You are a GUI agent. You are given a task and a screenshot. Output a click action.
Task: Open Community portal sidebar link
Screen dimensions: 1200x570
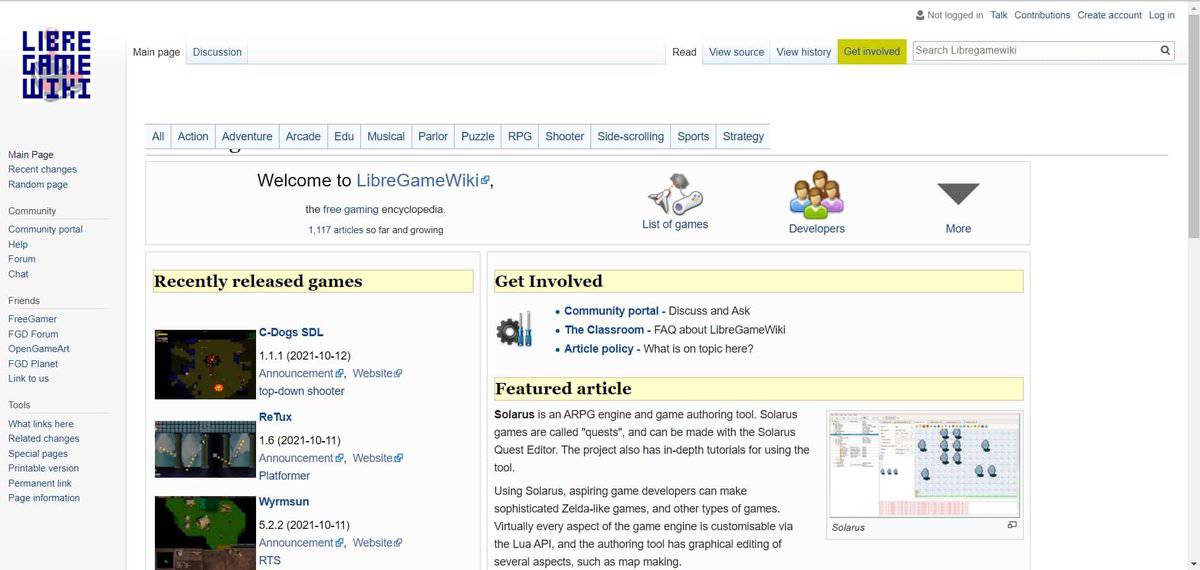tap(45, 229)
